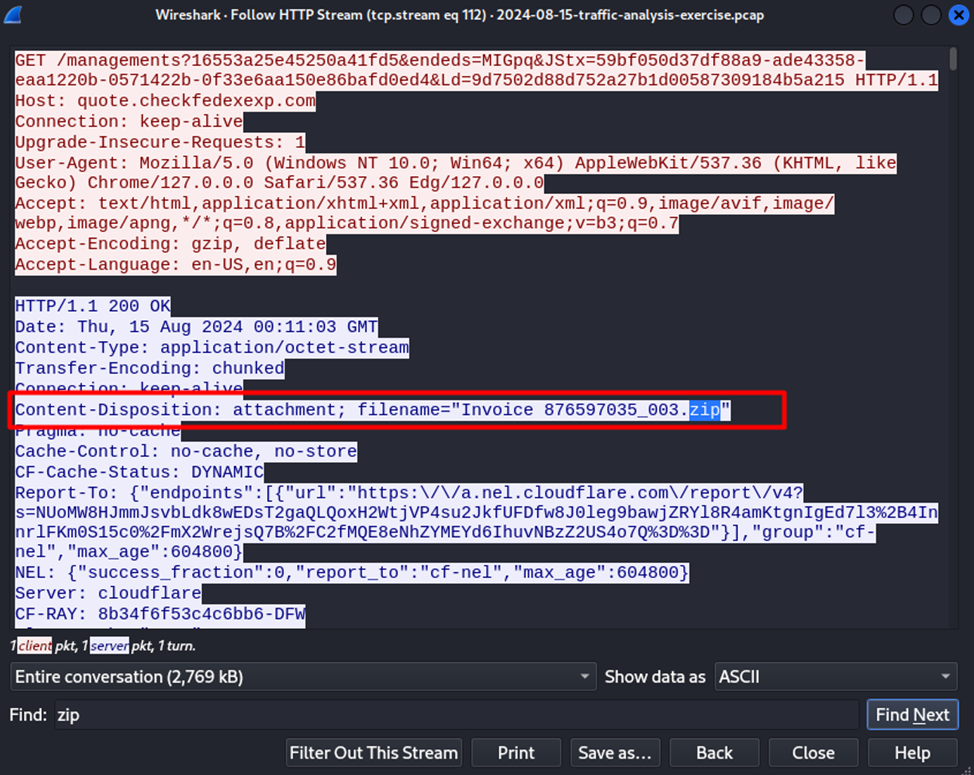Click the Close button

pyautogui.click(x=813, y=753)
